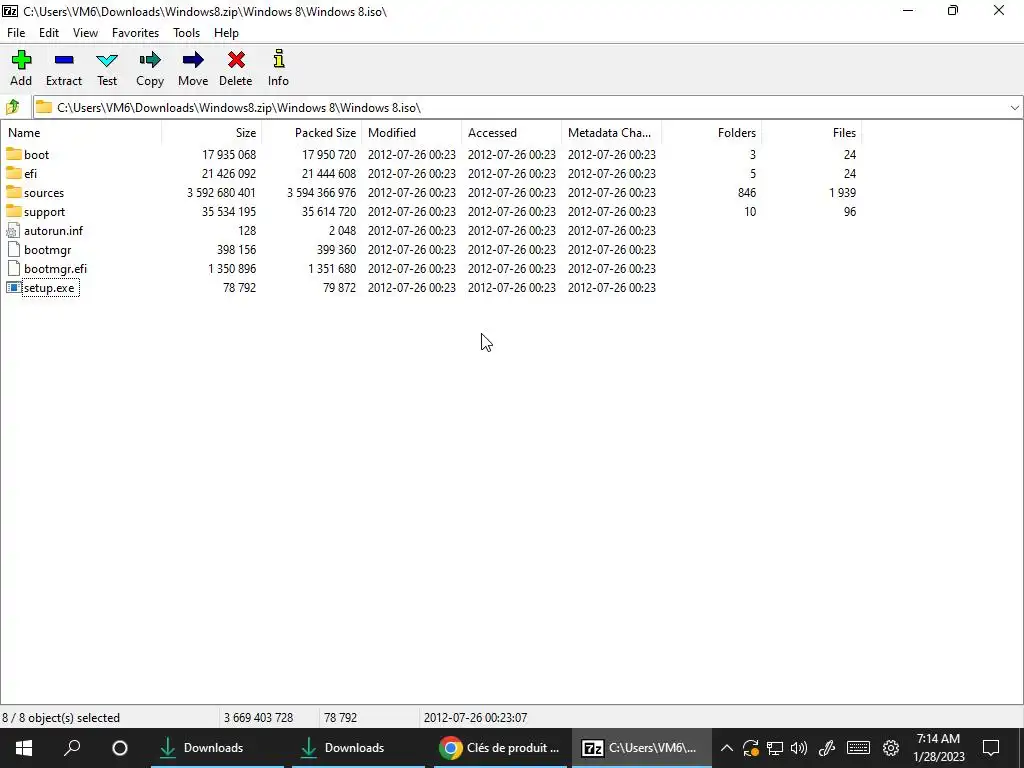Viewport: 1024px width, 768px height.
Task: Sort by the Size column header
Action: 212,133
